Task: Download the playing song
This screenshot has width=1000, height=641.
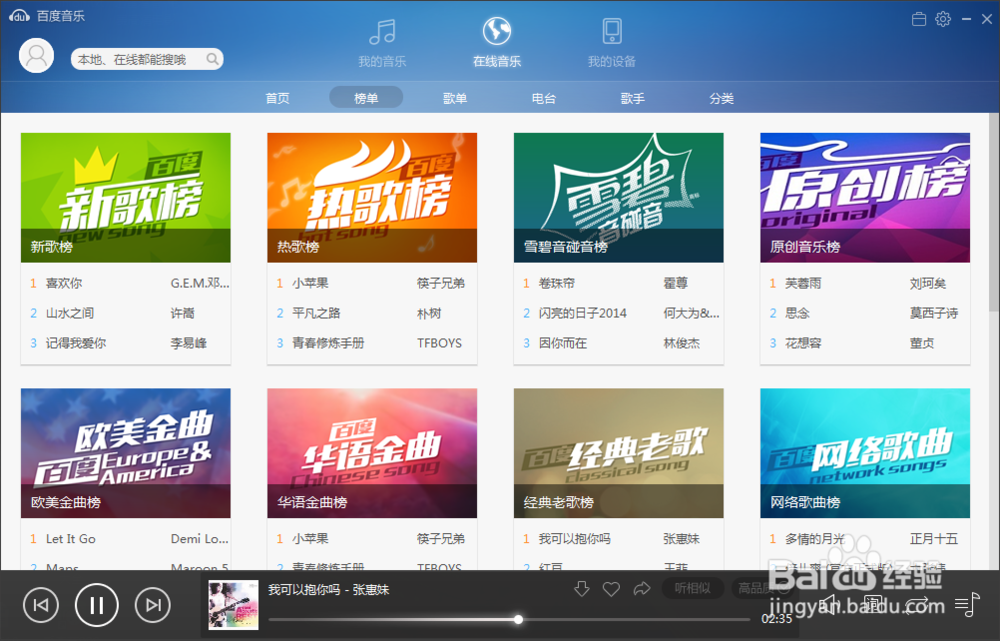Action: 581,589
